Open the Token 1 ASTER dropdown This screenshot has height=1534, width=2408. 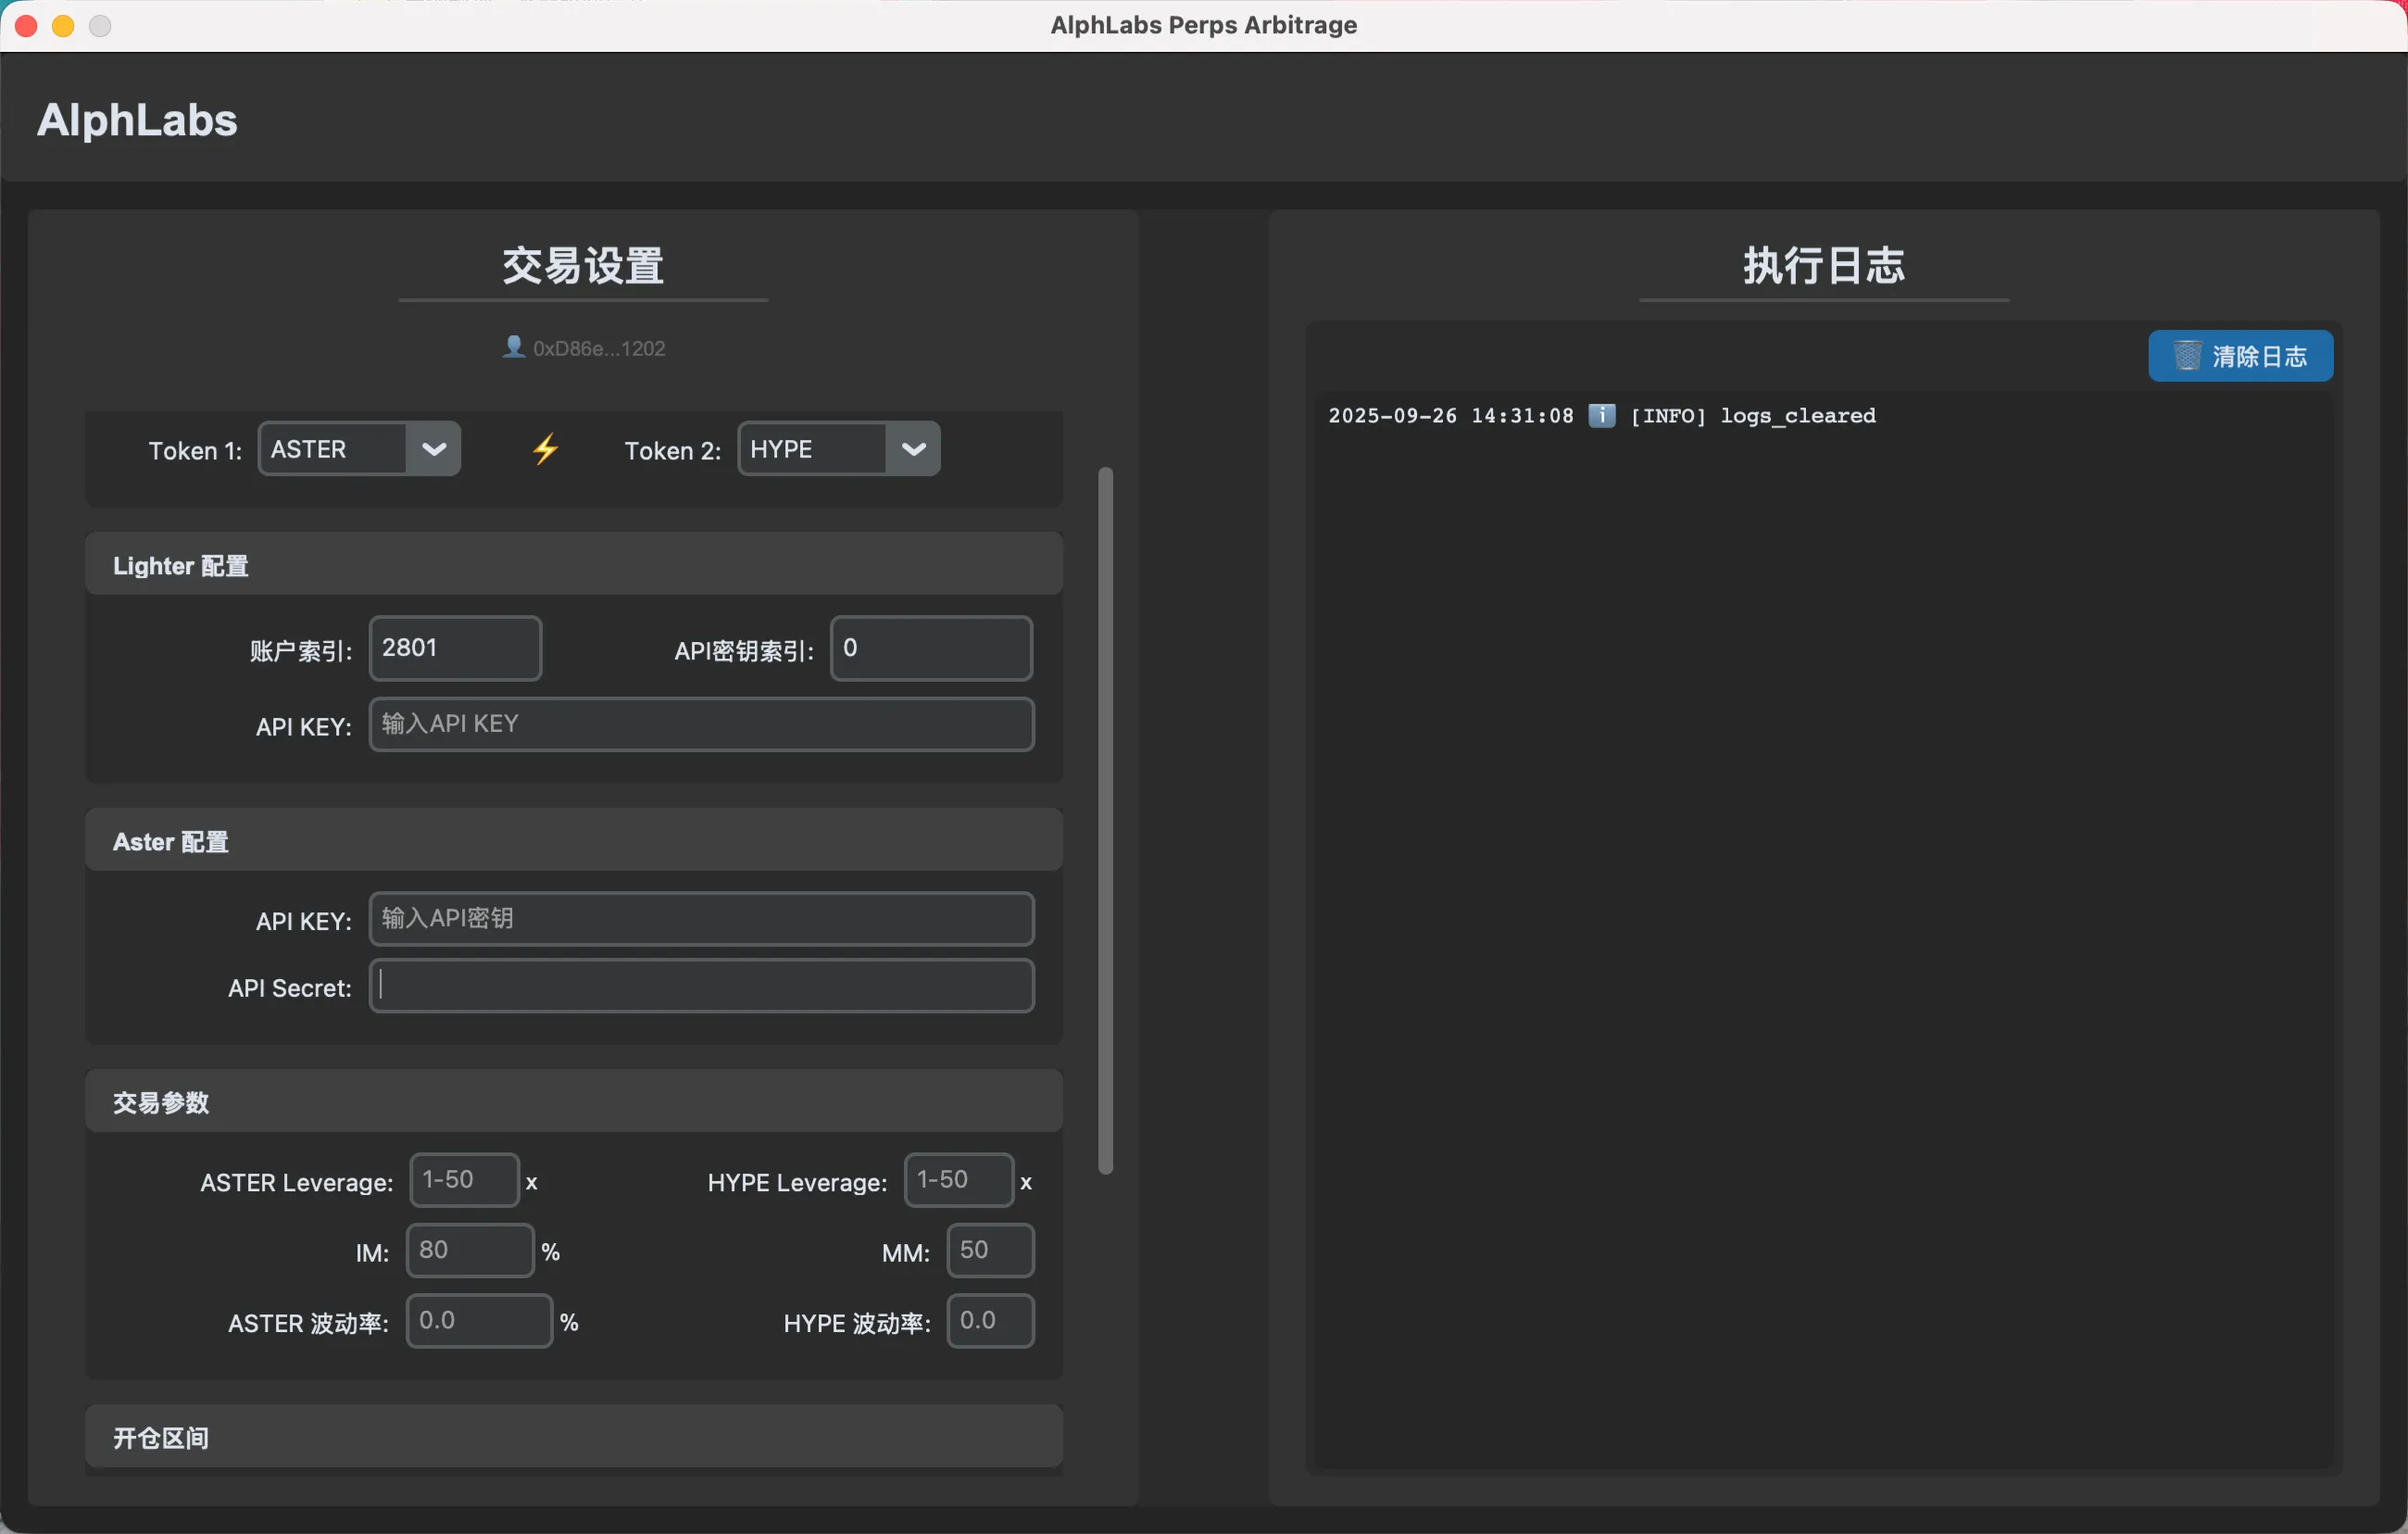point(358,449)
